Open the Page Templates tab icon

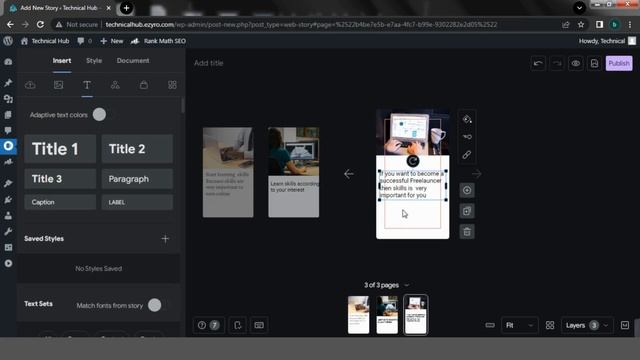pos(172,85)
